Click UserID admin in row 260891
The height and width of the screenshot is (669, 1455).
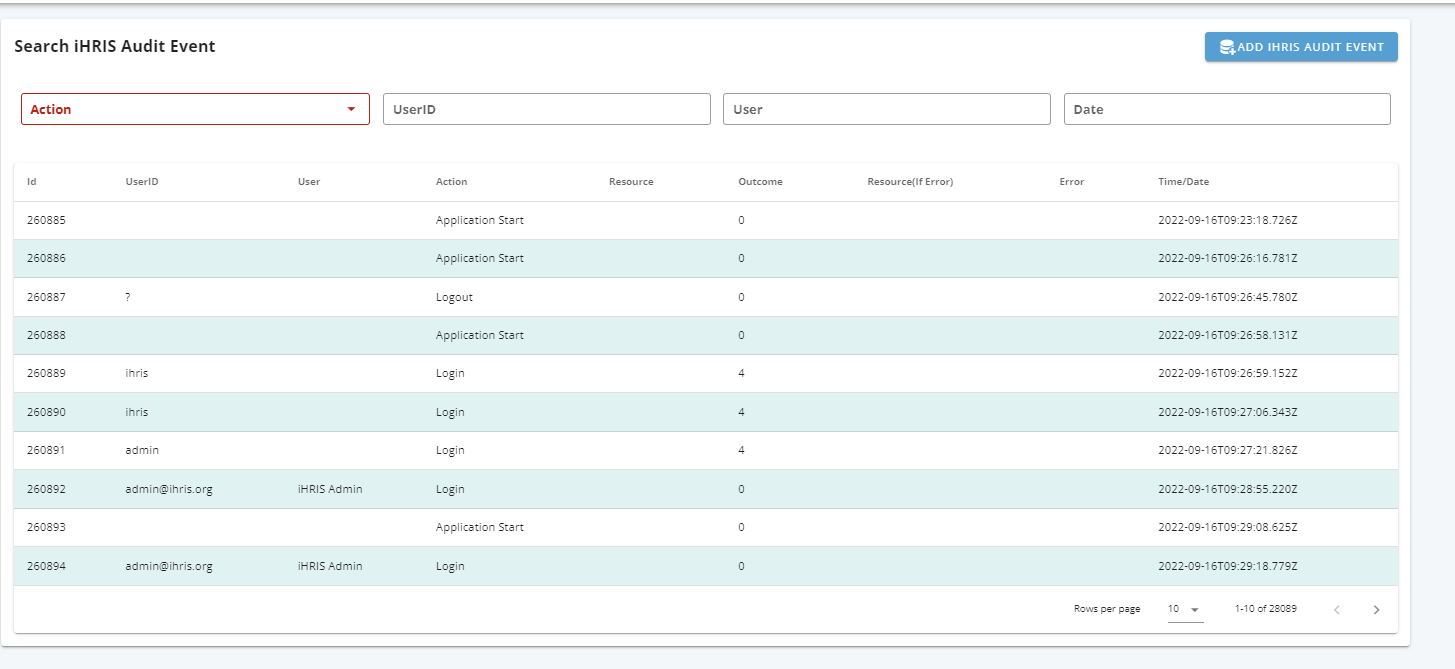142,450
